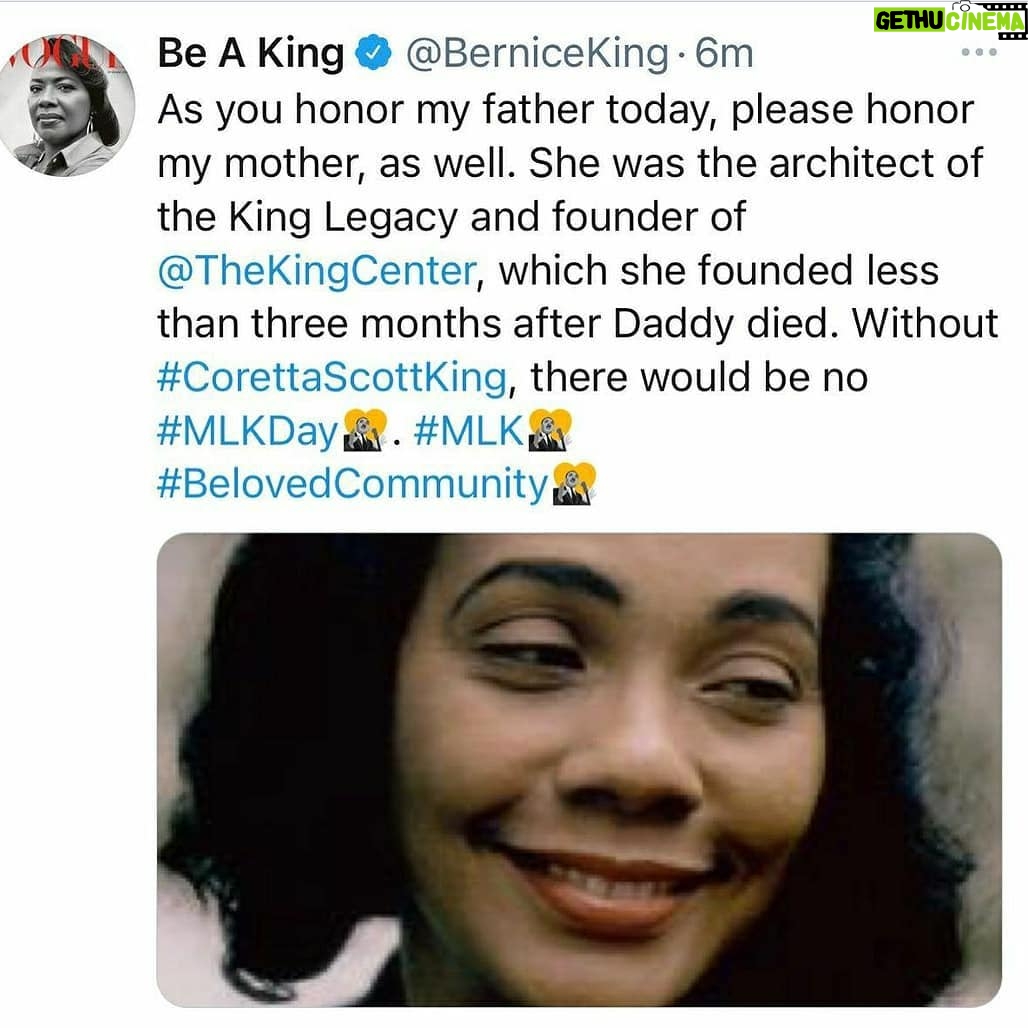Click the 'there would be no' text
The height and width of the screenshot is (1028, 1028).
click(699, 378)
